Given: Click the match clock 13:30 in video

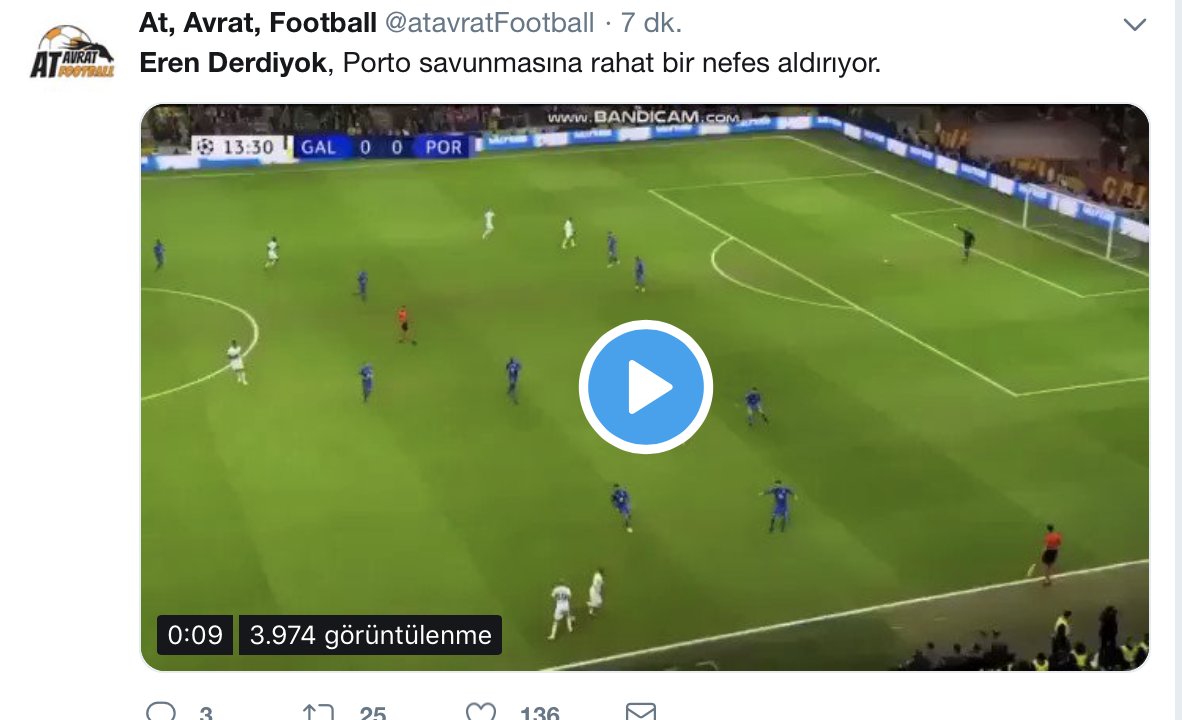Looking at the screenshot, I should point(241,146).
